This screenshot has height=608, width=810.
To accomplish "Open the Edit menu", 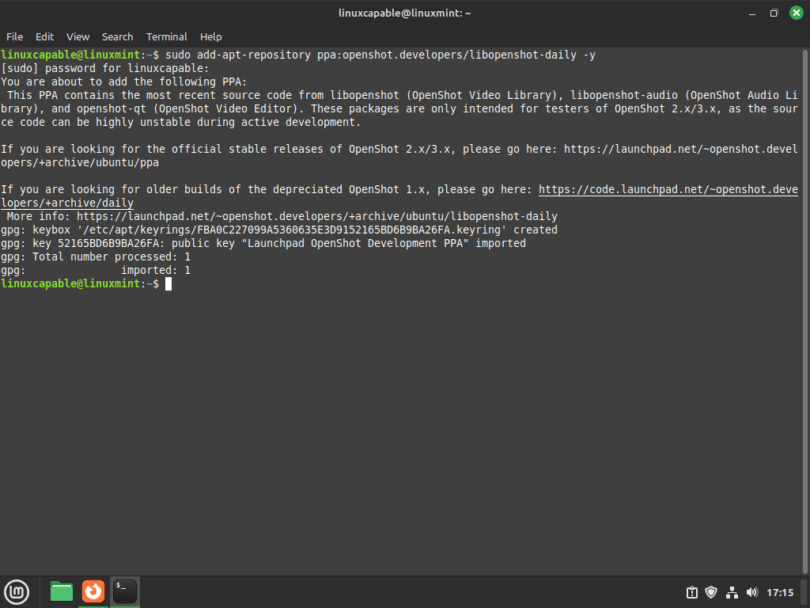I will point(44,36).
